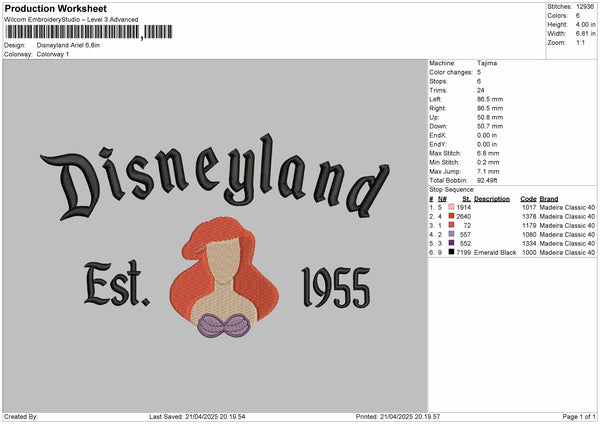Click the Color changes value 5
Image resolution: width=600 pixels, height=424 pixels.
click(479, 72)
